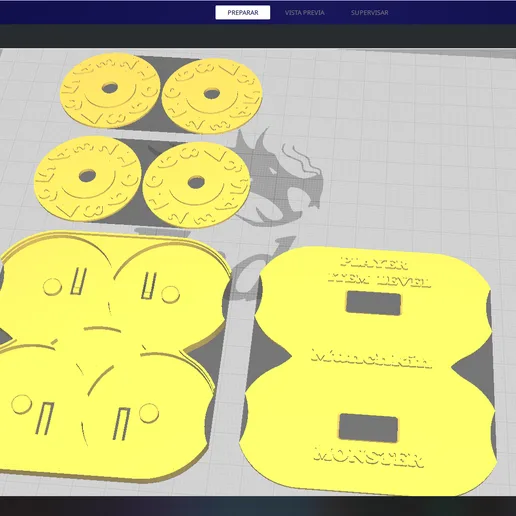Select the top-left numbered dial disk model

(x=110, y=90)
